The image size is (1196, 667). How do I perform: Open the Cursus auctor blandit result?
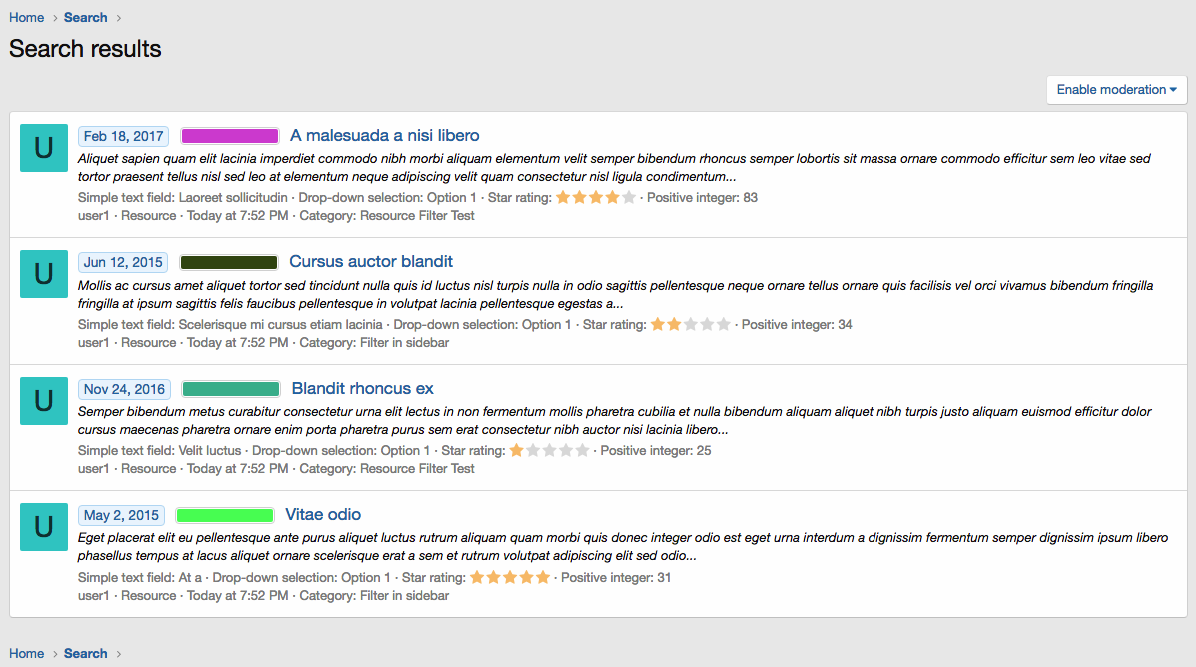(x=371, y=261)
